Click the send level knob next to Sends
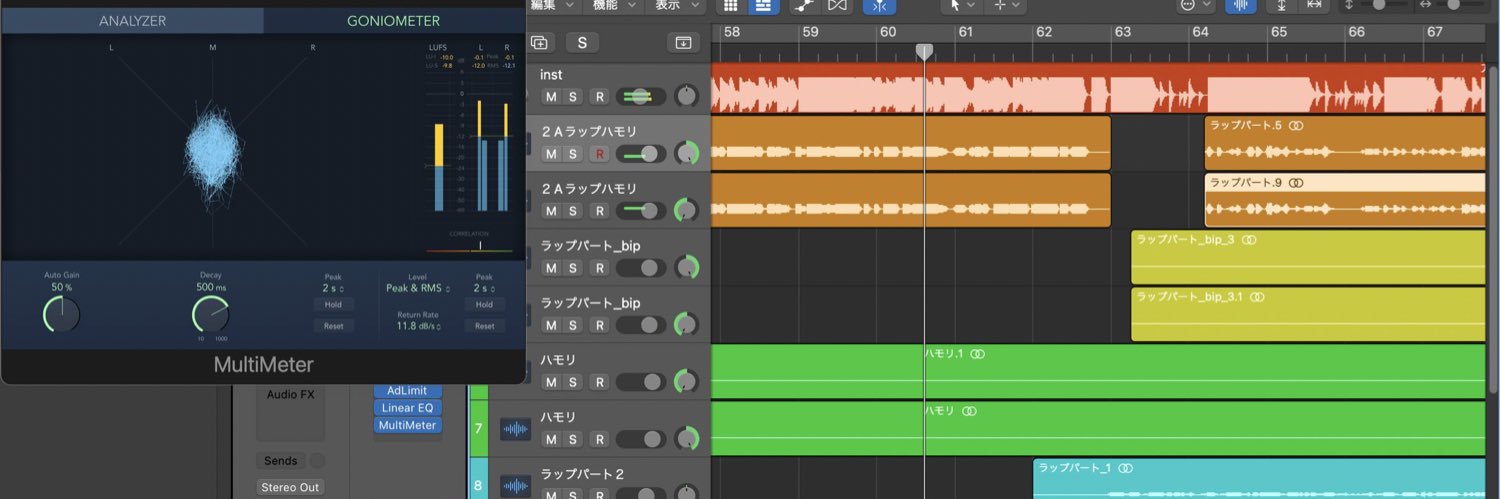1500x499 pixels. pyautogui.click(x=317, y=461)
